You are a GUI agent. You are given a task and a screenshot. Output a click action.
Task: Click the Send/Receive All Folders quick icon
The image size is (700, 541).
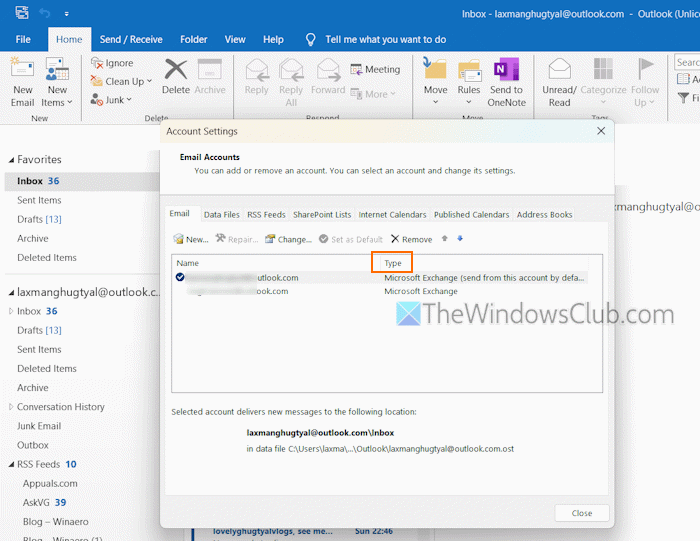point(22,12)
